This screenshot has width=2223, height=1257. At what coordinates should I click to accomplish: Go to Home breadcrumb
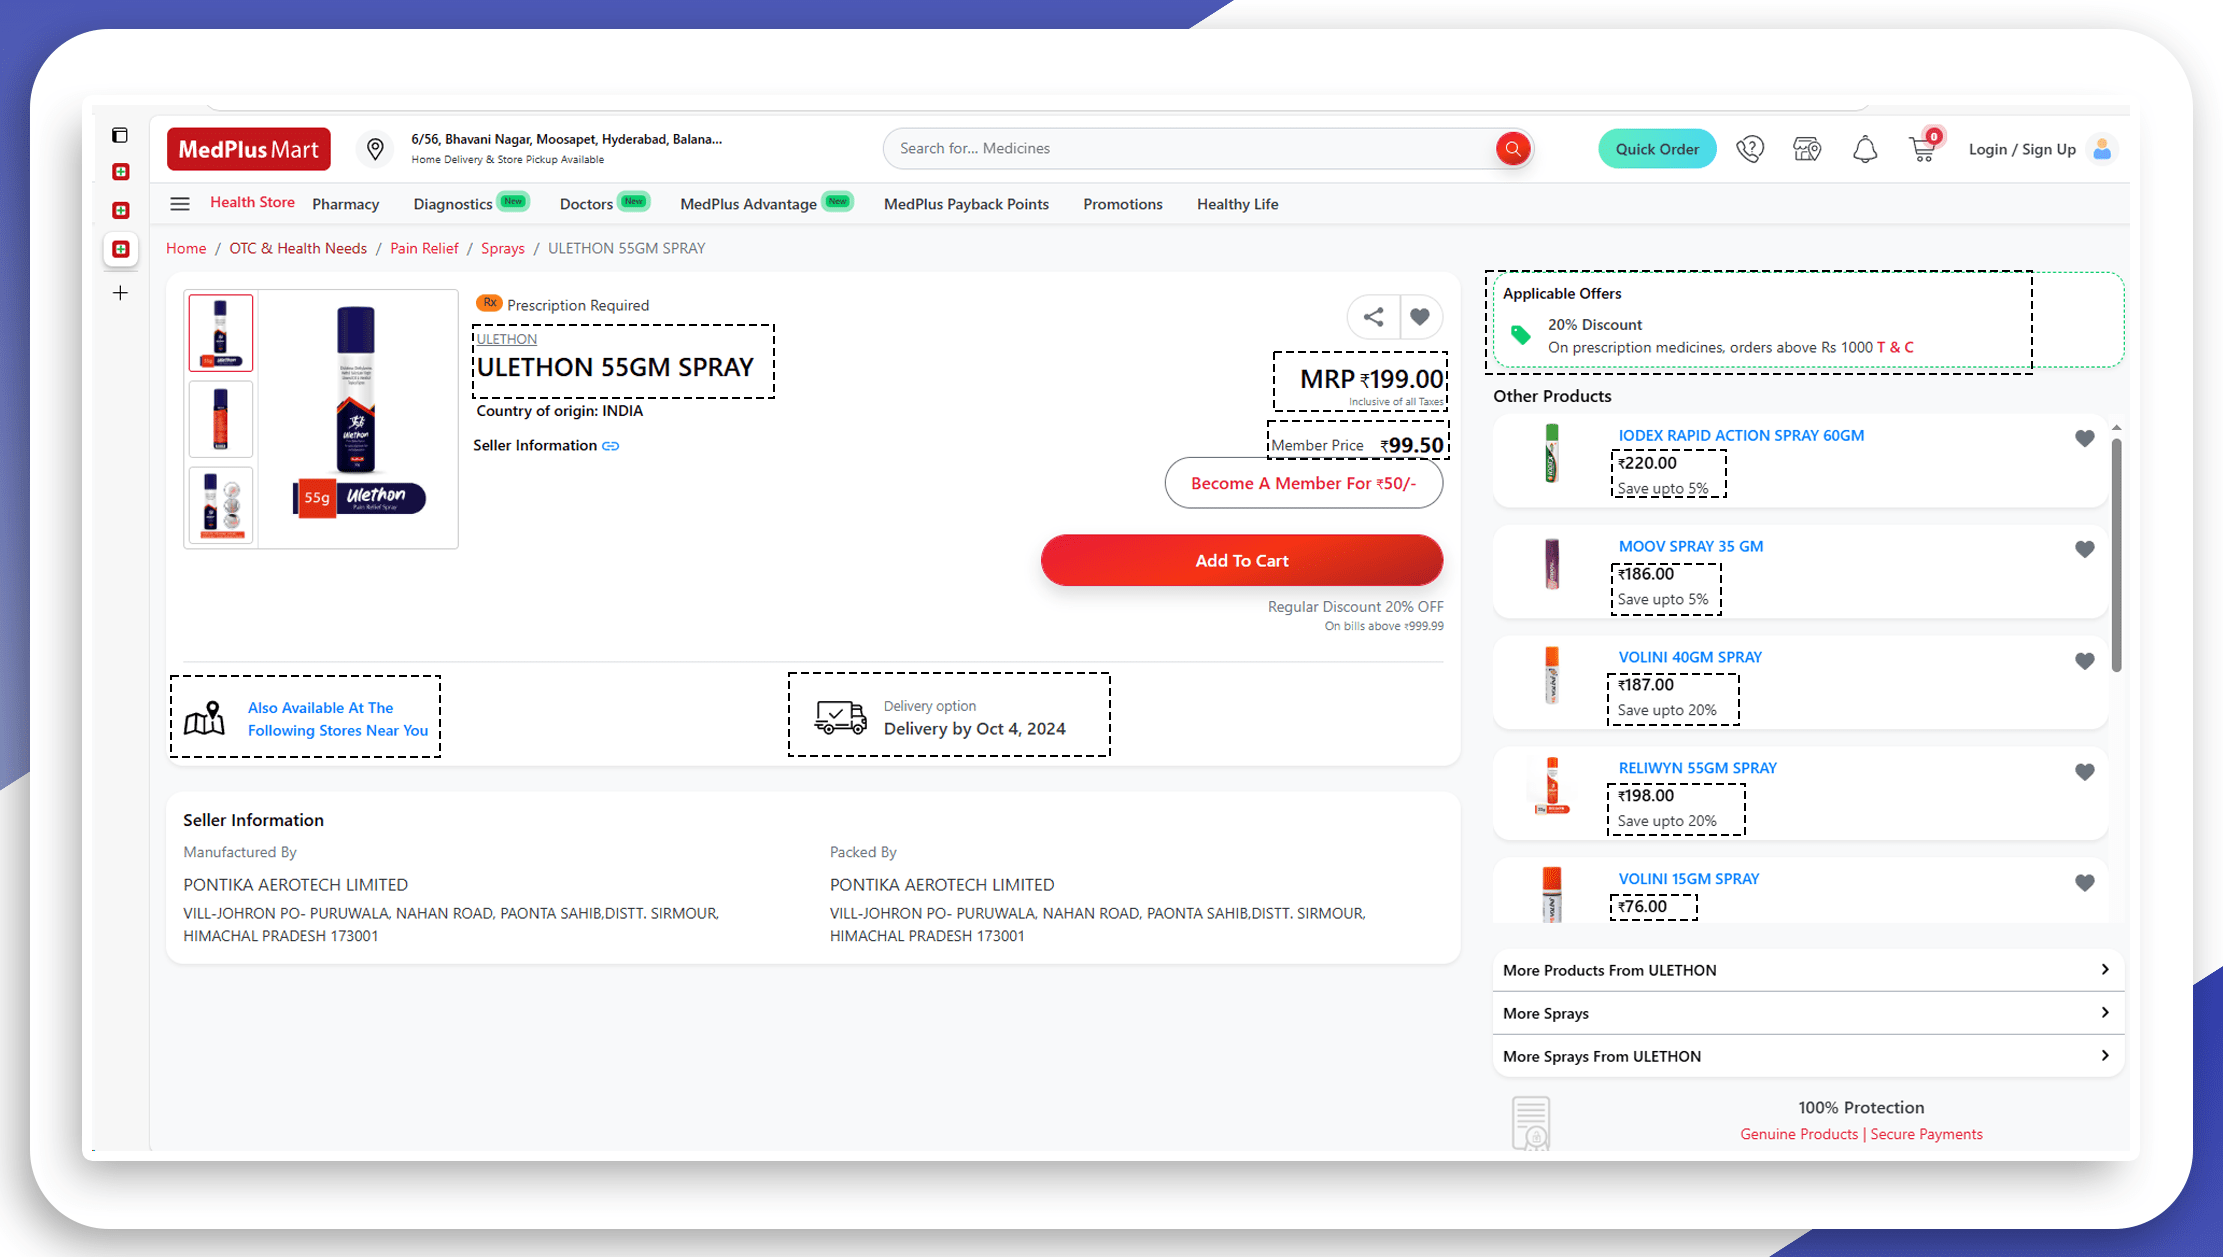(x=186, y=248)
